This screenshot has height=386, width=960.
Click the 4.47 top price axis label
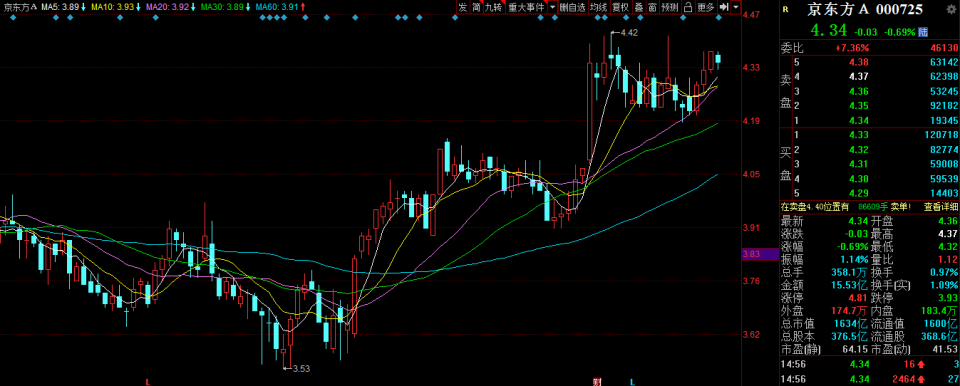coord(751,14)
